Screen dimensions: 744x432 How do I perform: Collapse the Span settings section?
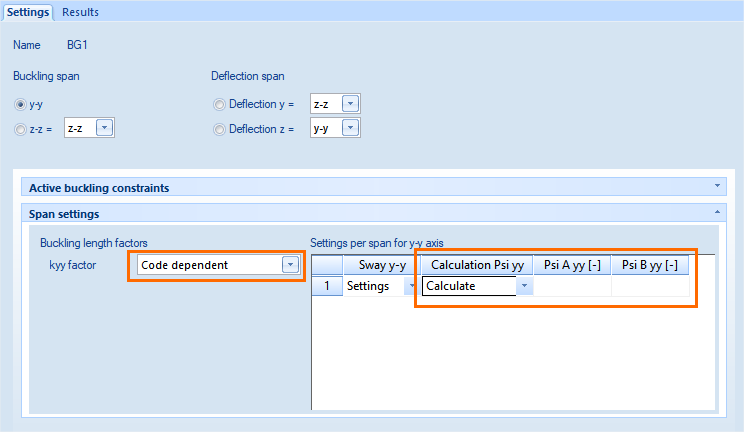point(716,213)
